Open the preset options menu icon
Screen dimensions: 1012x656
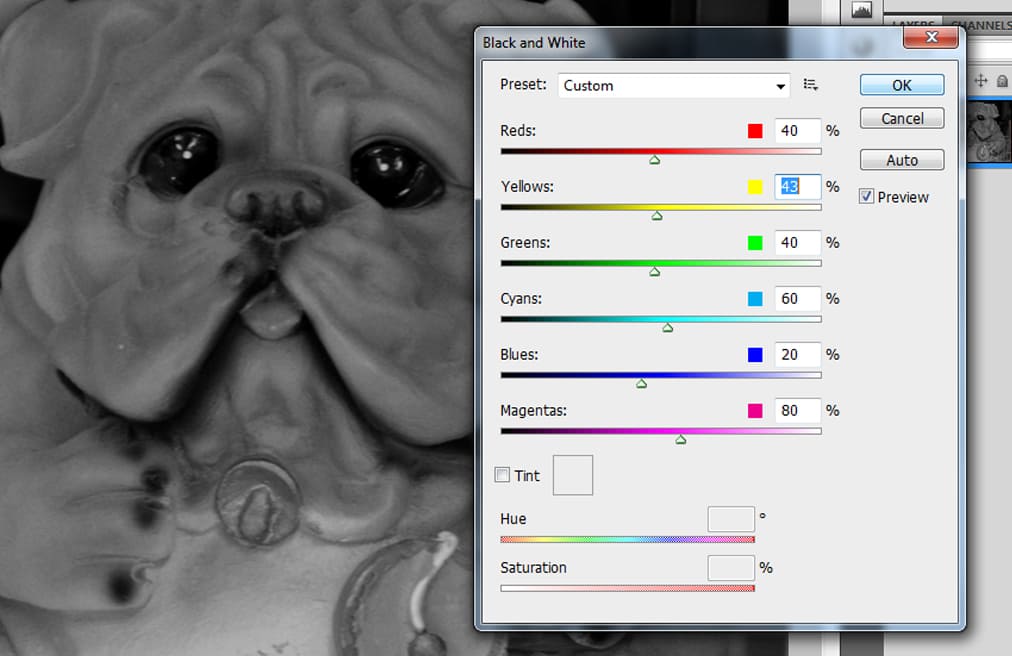pos(811,86)
